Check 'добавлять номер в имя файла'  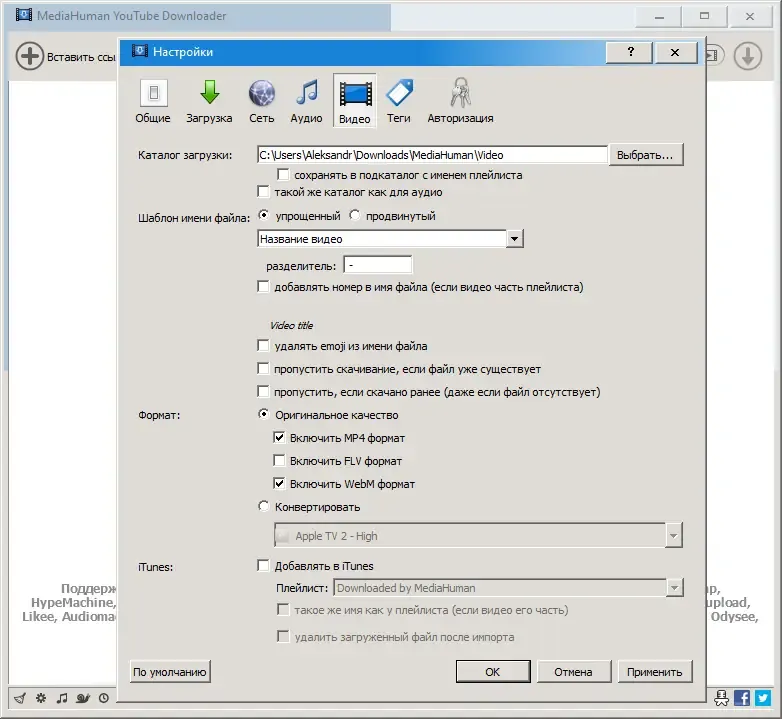[263, 287]
